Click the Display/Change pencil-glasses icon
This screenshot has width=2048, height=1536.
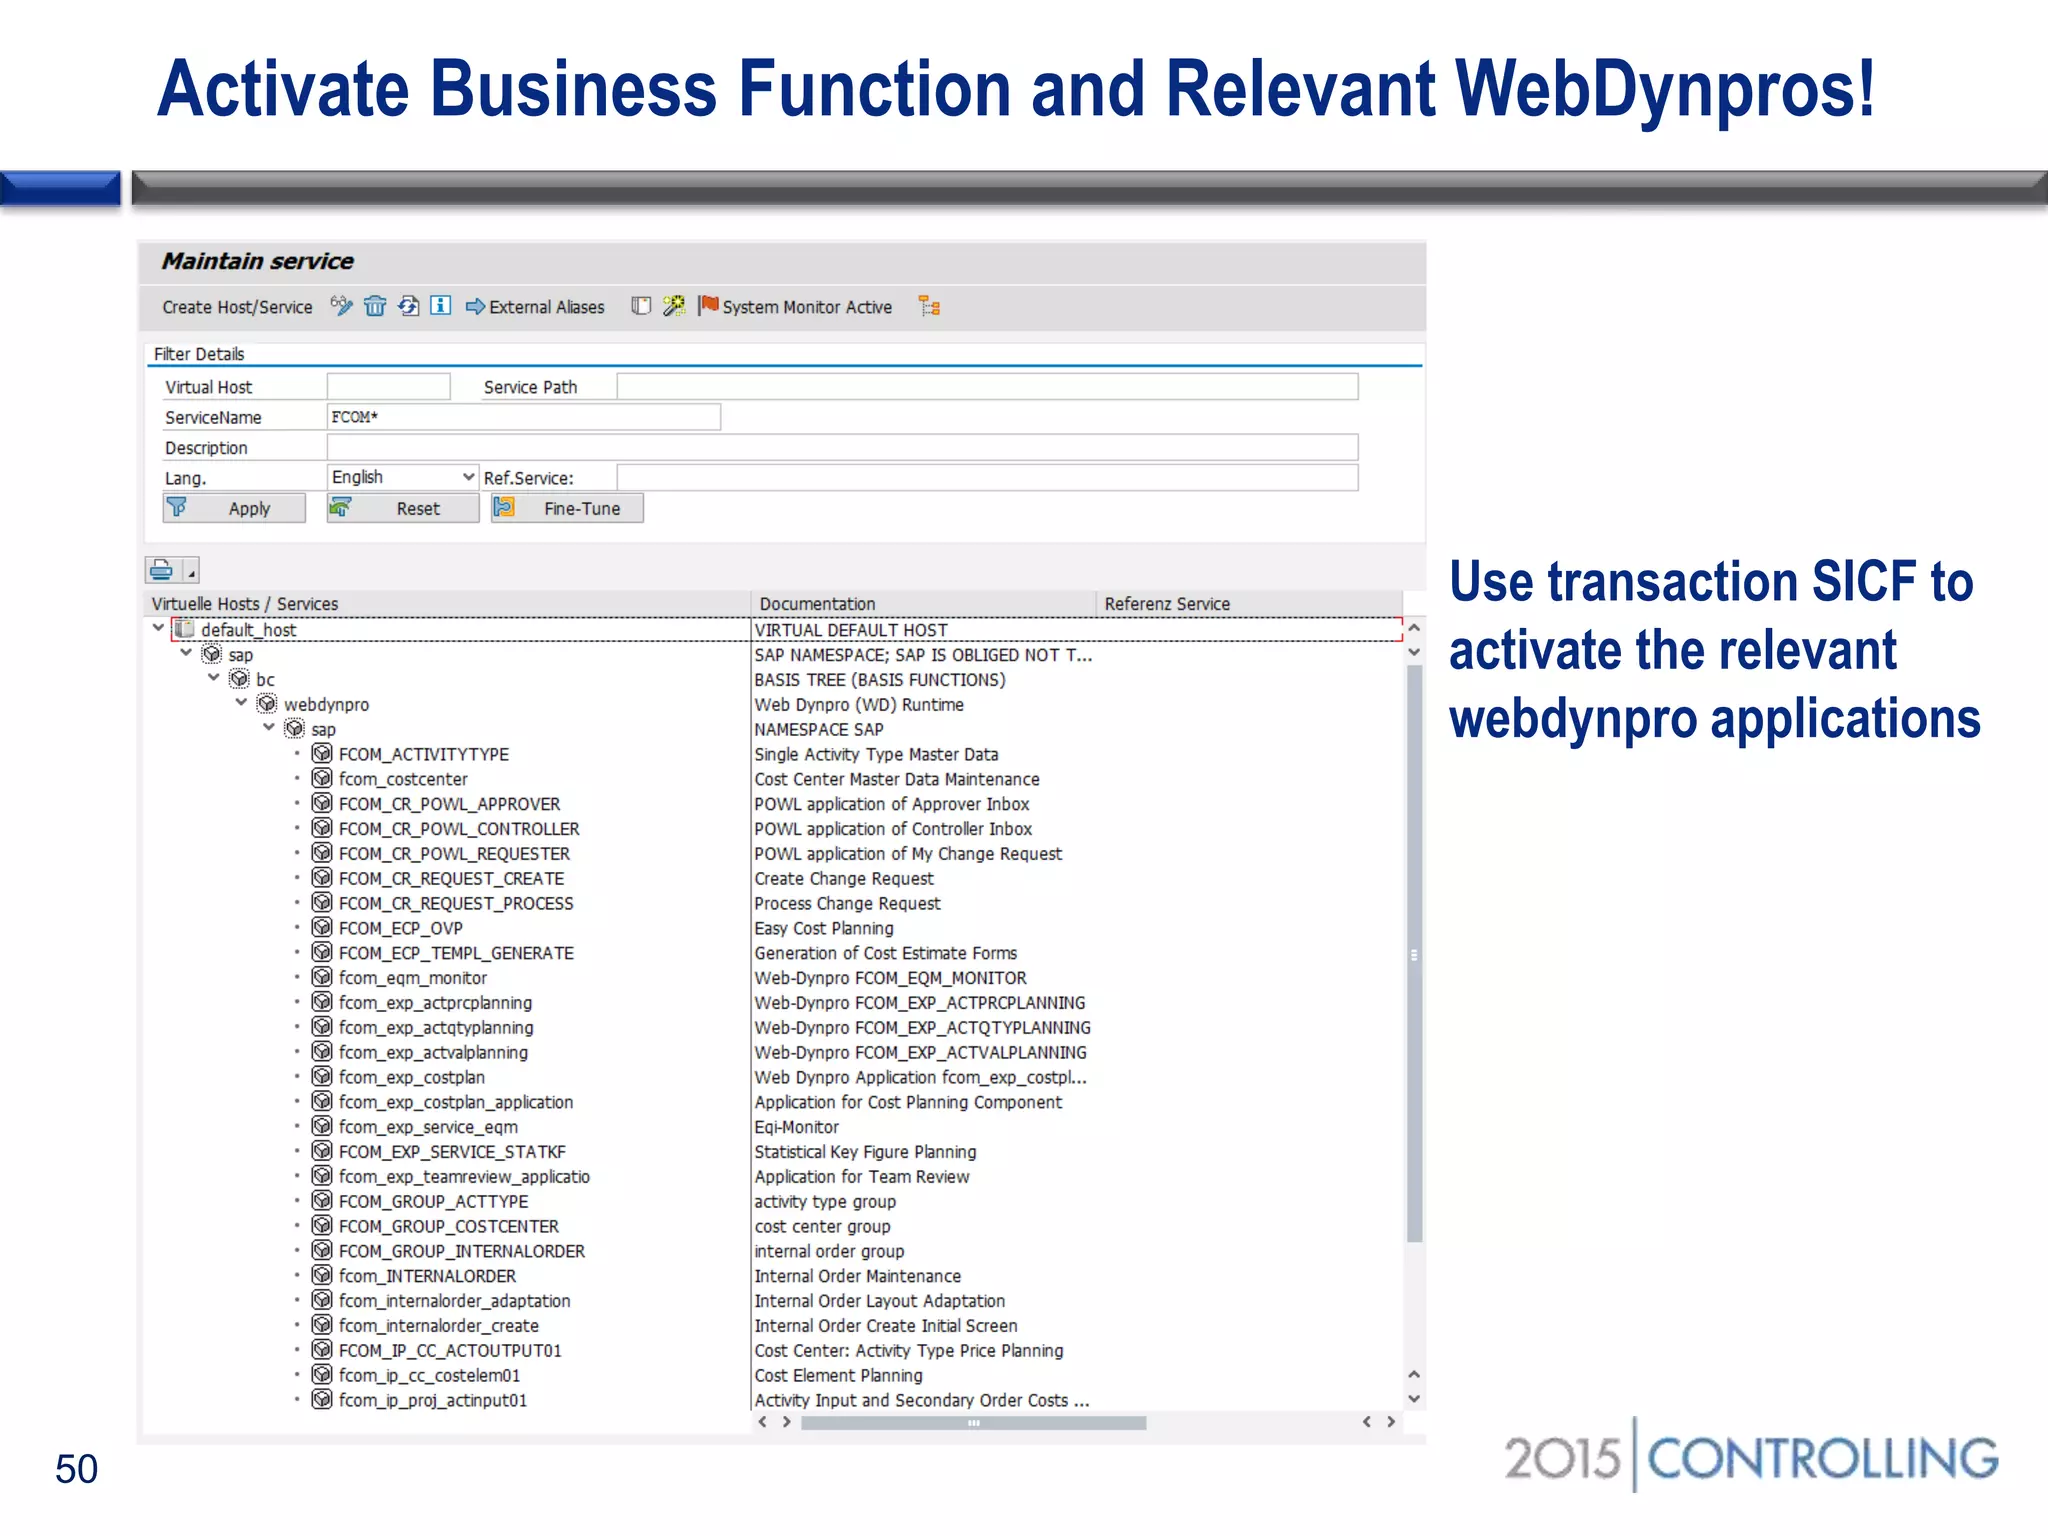[x=341, y=306]
